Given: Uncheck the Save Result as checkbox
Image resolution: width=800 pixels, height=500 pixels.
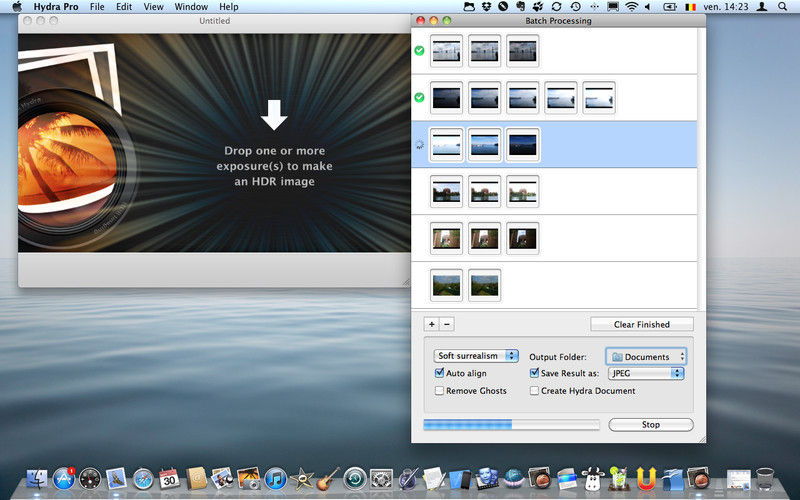Looking at the screenshot, I should point(534,373).
